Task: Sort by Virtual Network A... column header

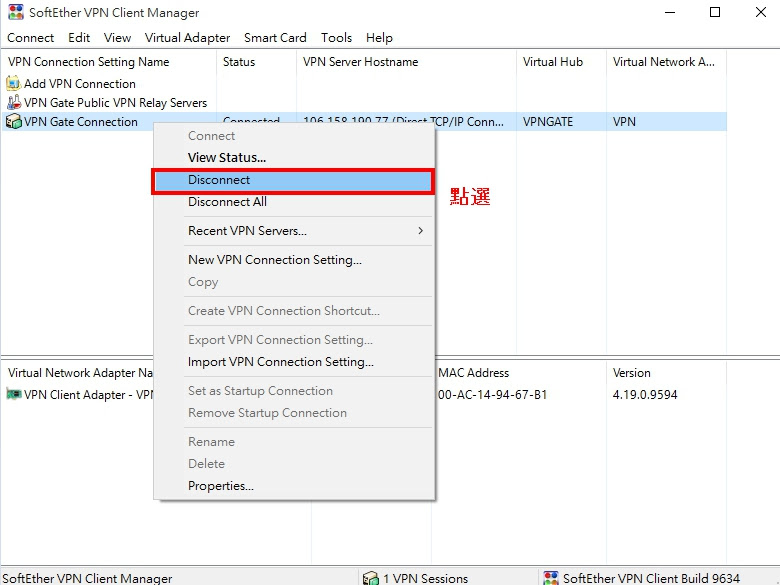Action: 667,62
